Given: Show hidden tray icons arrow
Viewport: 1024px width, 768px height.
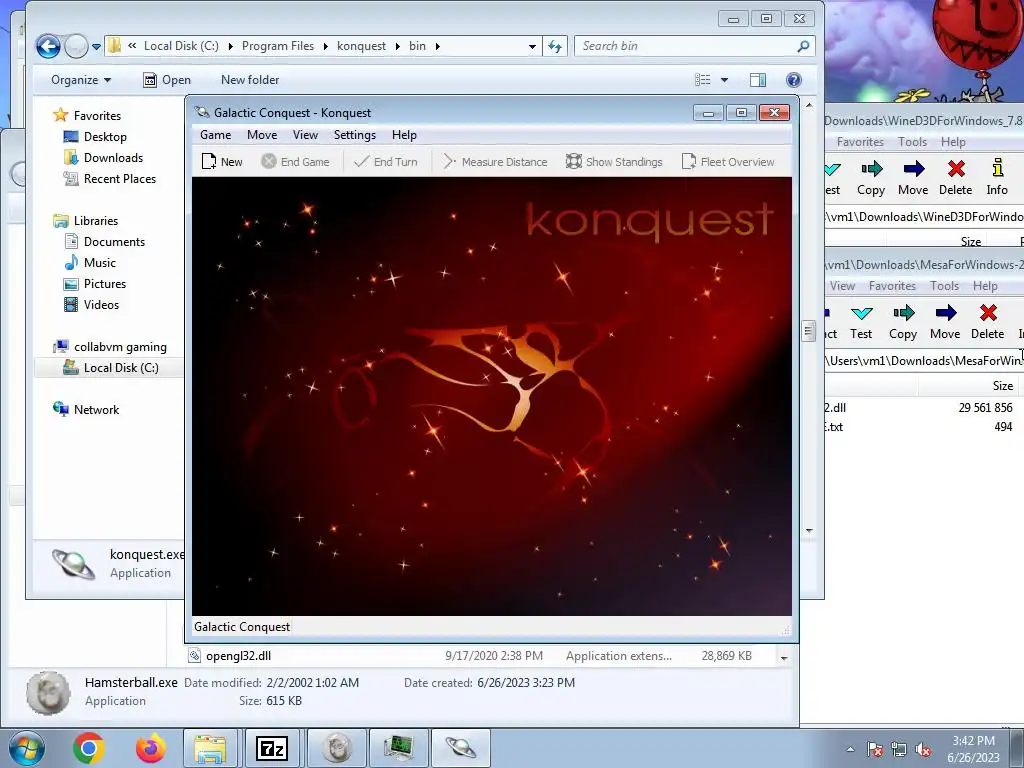Looking at the screenshot, I should click(x=850, y=749).
